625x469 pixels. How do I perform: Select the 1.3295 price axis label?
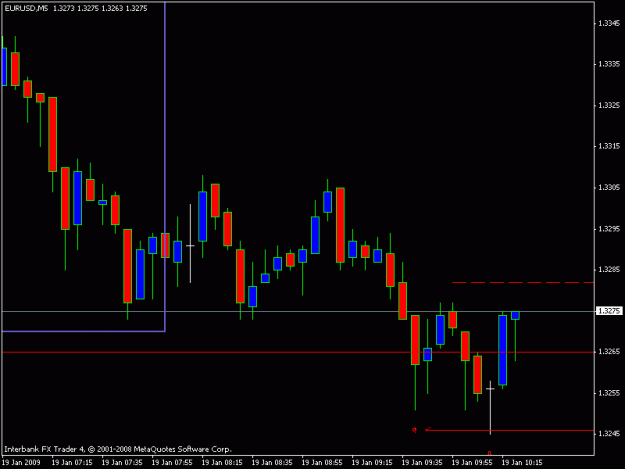tap(609, 229)
